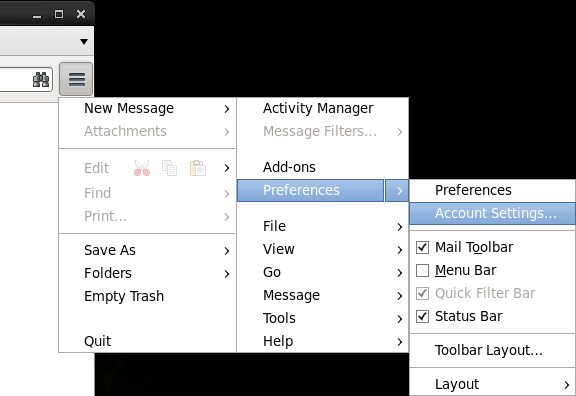Viewport: 576px width, 396px height.
Task: Close the window with X button
Action: pos(81,14)
